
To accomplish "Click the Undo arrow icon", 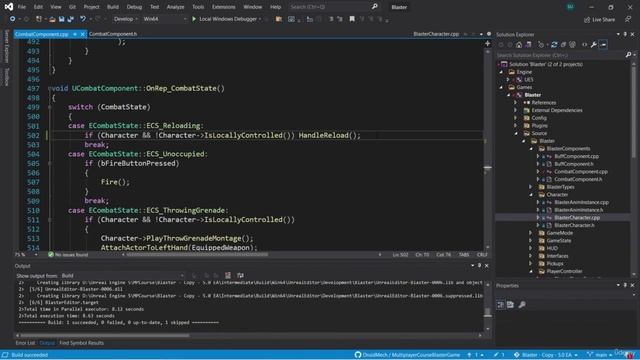I will pyautogui.click(x=83, y=19).
